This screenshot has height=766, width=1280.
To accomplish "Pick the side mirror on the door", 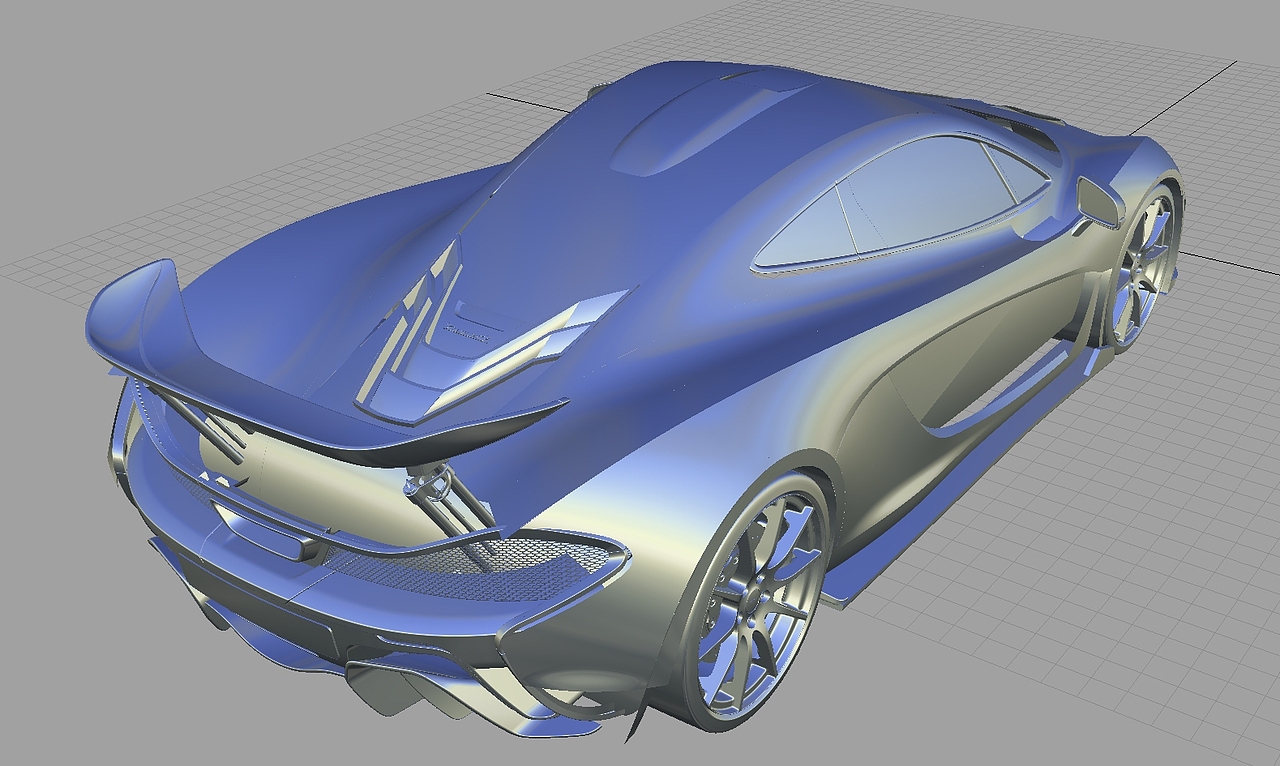I will click(x=1099, y=202).
